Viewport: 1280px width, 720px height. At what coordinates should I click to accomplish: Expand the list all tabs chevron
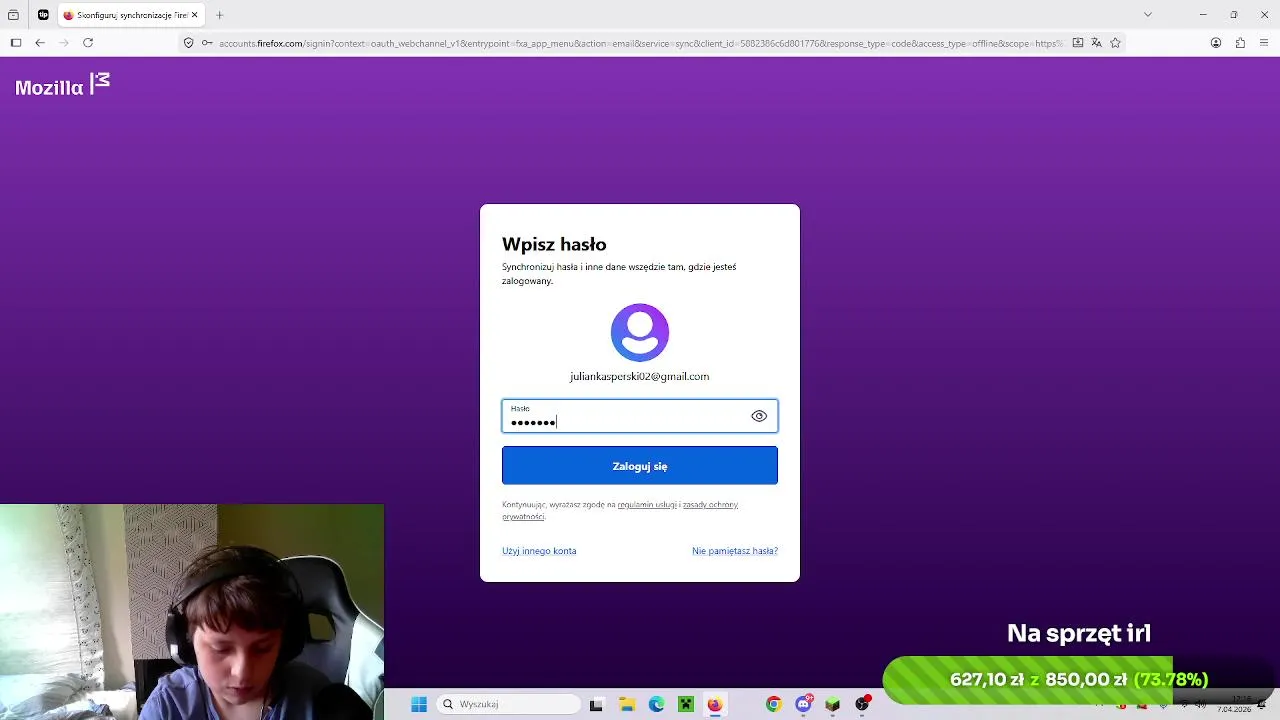pyautogui.click(x=1148, y=15)
